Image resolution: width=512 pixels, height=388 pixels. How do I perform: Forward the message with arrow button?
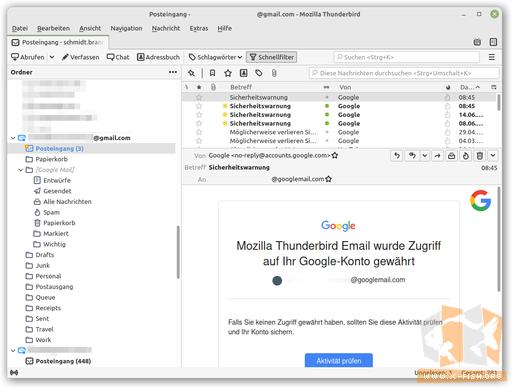pyautogui.click(x=437, y=156)
